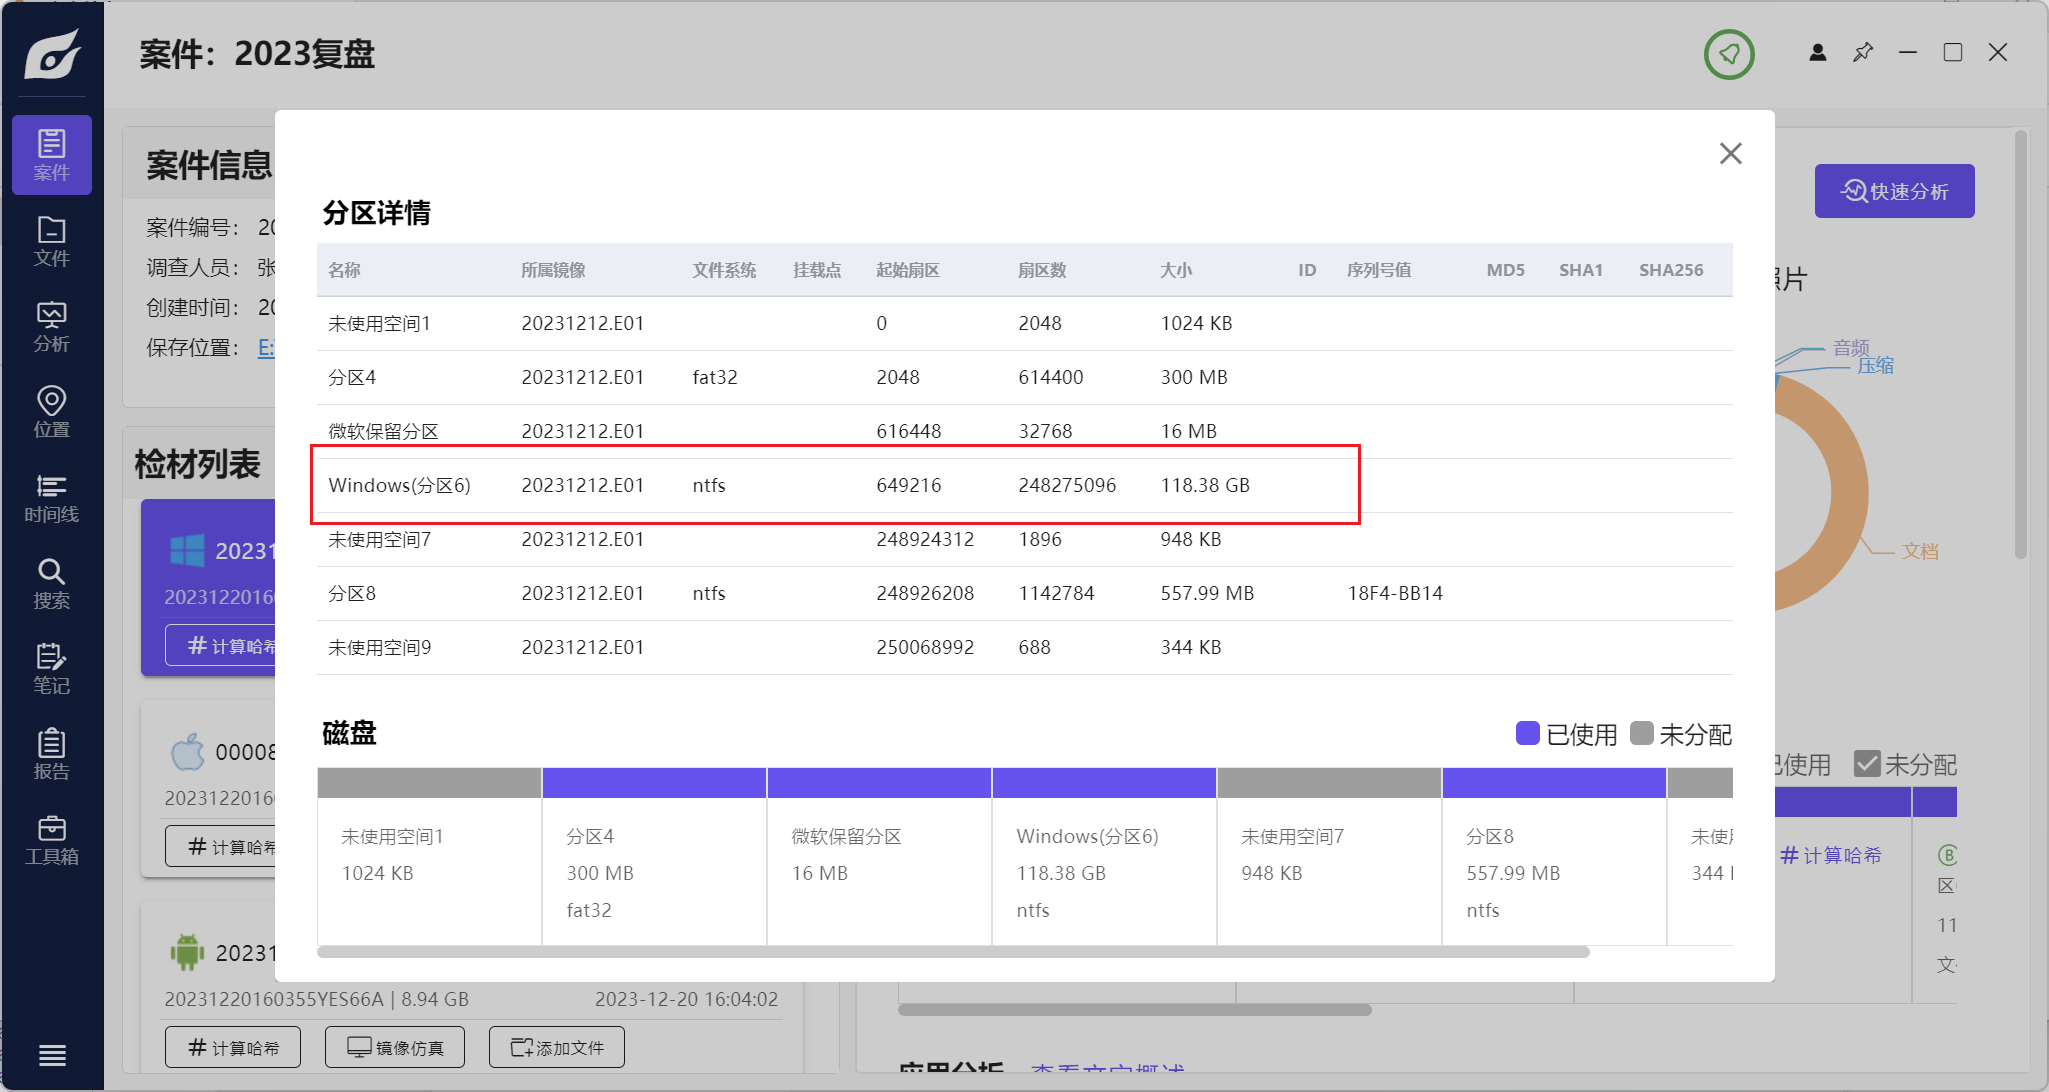The height and width of the screenshot is (1092, 2049).
Task: Click the 压缩 label on the donut chart
Action: tap(1875, 366)
